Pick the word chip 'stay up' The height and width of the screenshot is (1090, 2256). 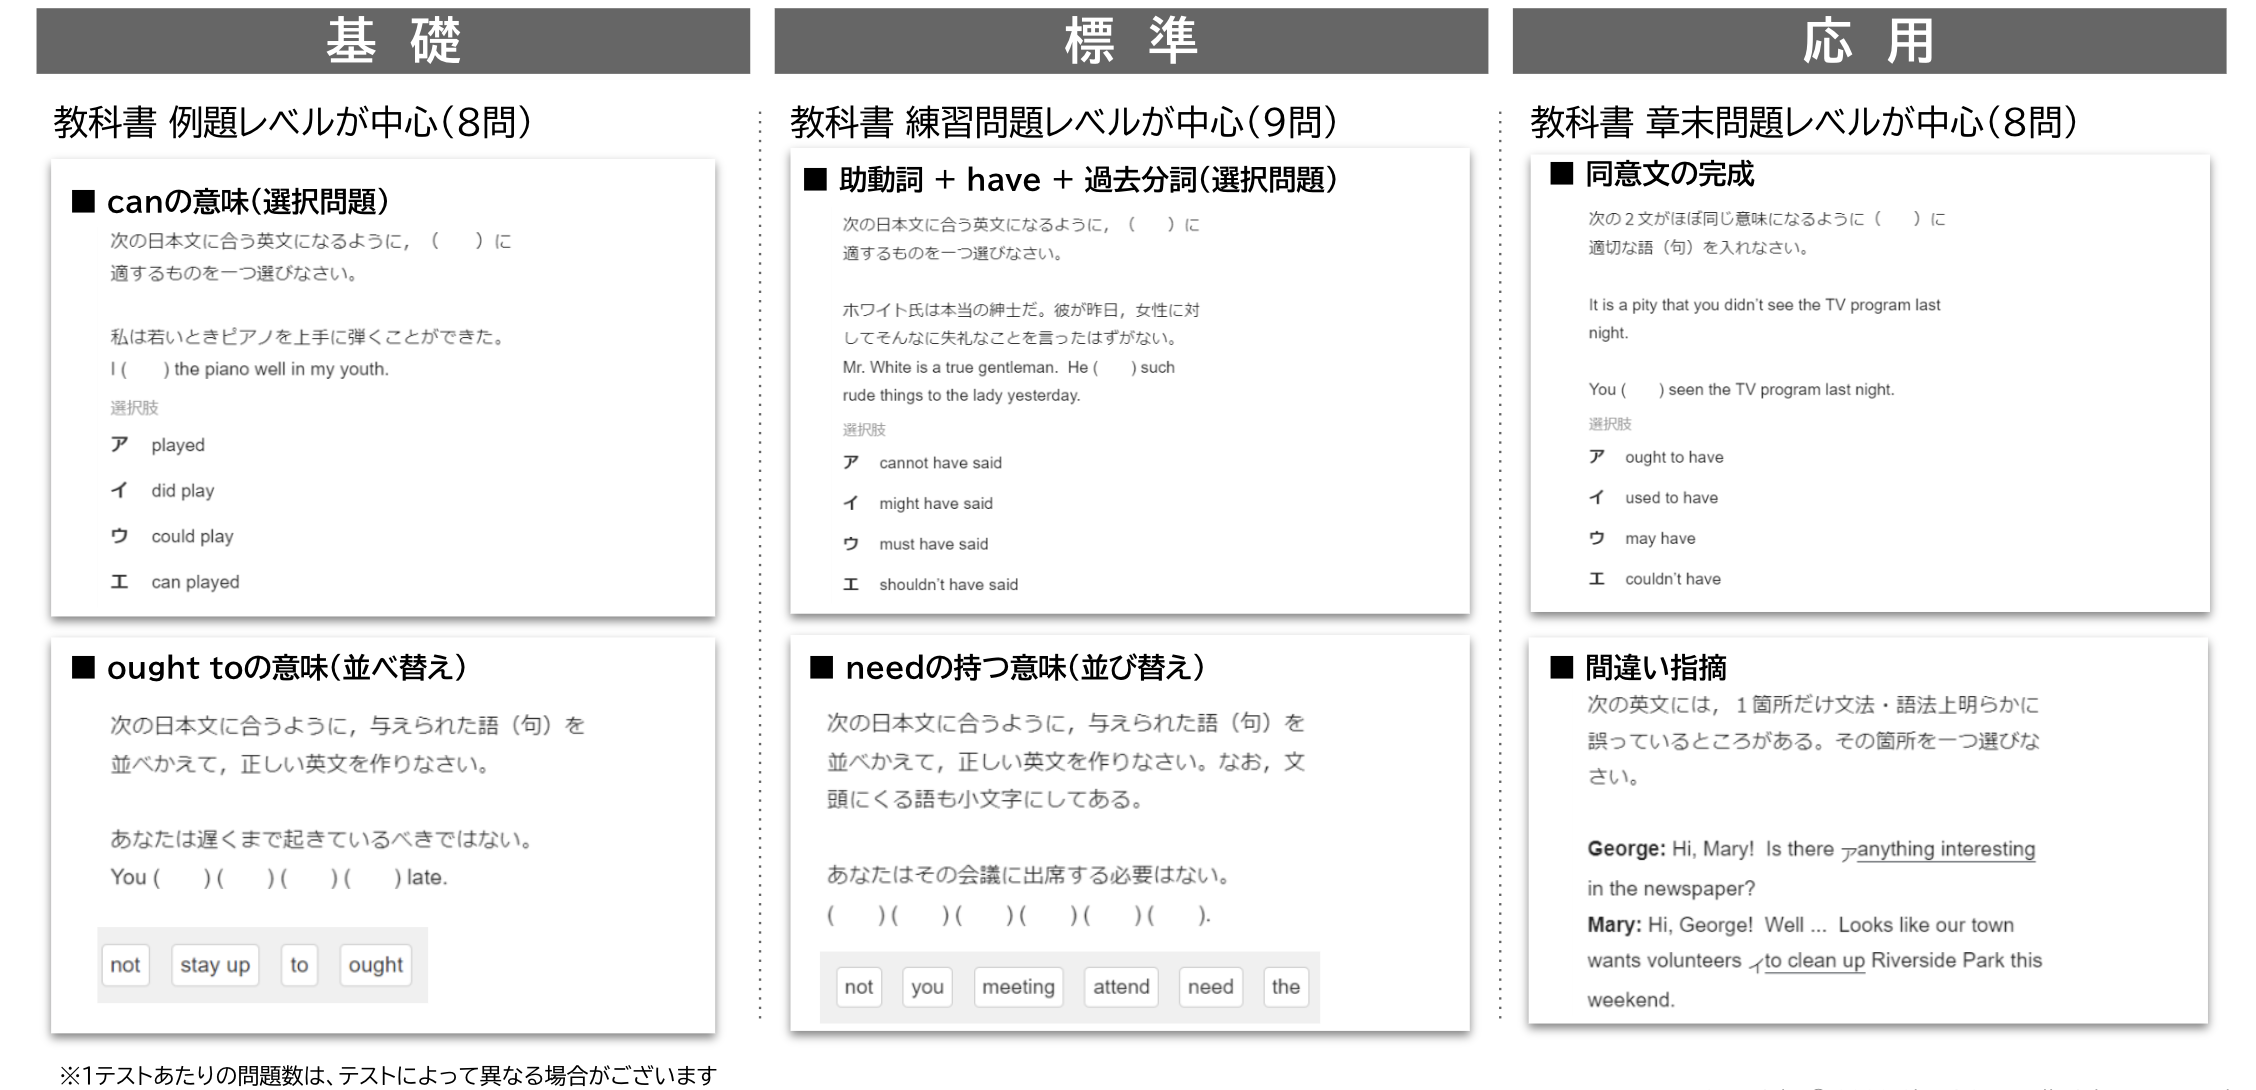click(215, 965)
